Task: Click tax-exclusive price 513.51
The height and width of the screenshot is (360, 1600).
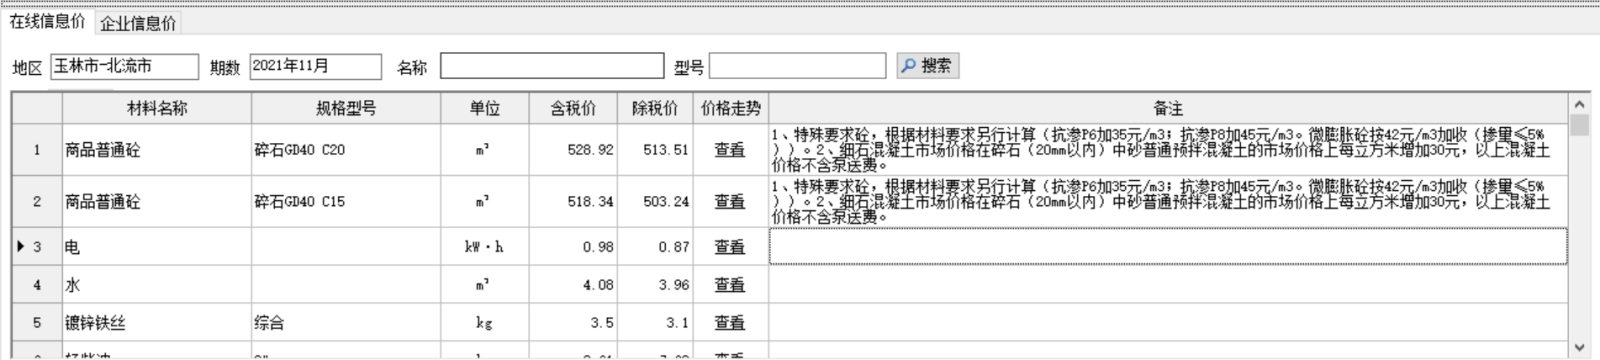Action: pyautogui.click(x=655, y=150)
